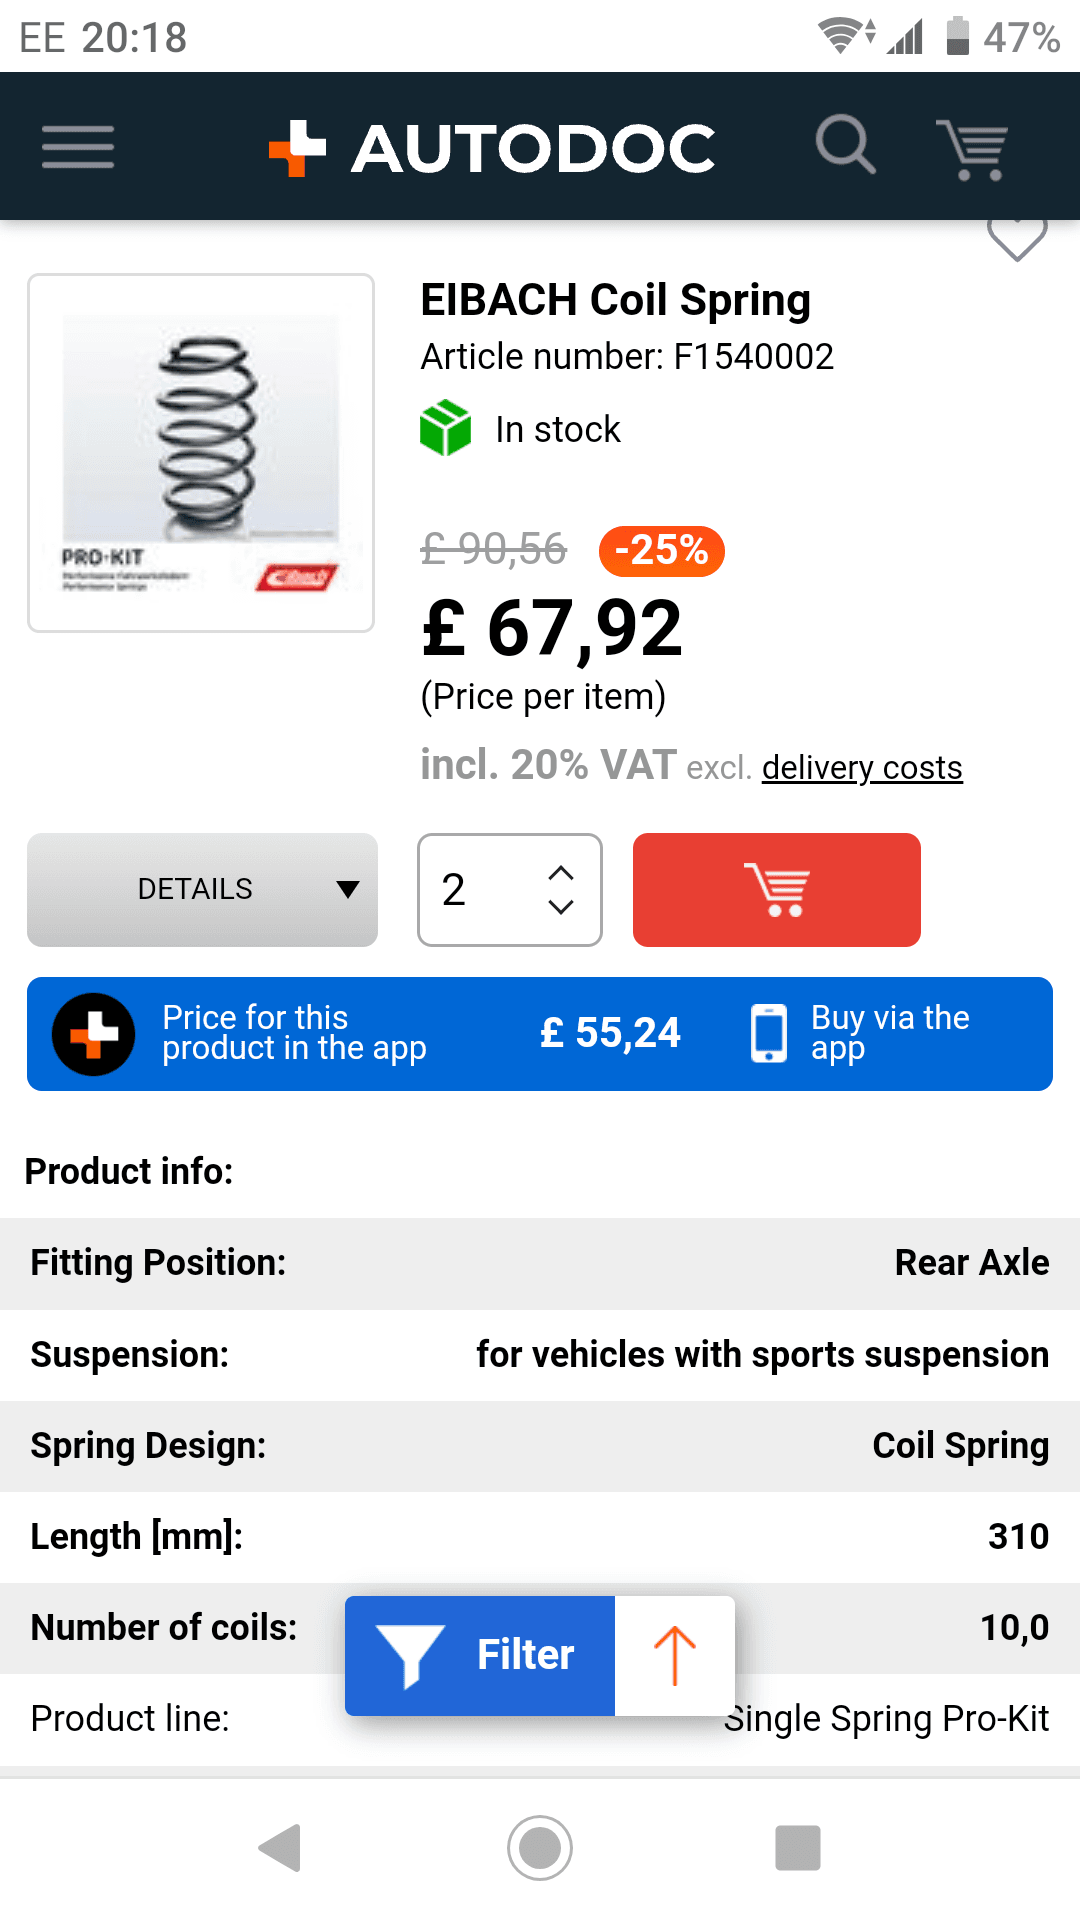
Task: Open the Filter button
Action: [x=480, y=1655]
